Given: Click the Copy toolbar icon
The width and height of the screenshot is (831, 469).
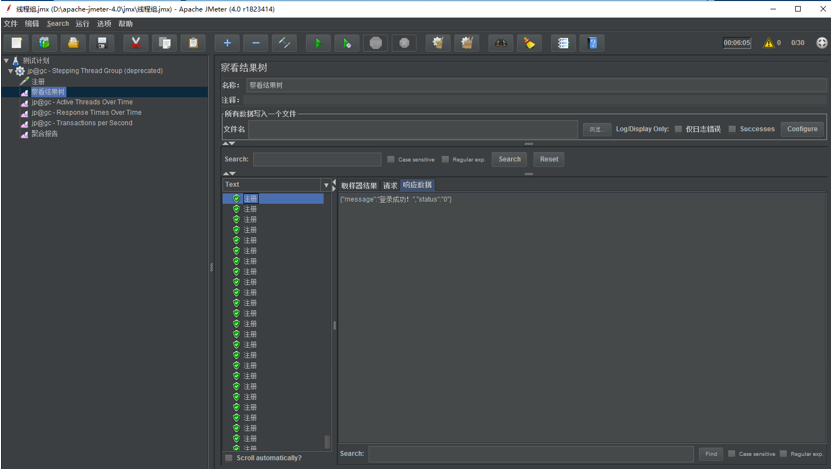Looking at the screenshot, I should (165, 43).
